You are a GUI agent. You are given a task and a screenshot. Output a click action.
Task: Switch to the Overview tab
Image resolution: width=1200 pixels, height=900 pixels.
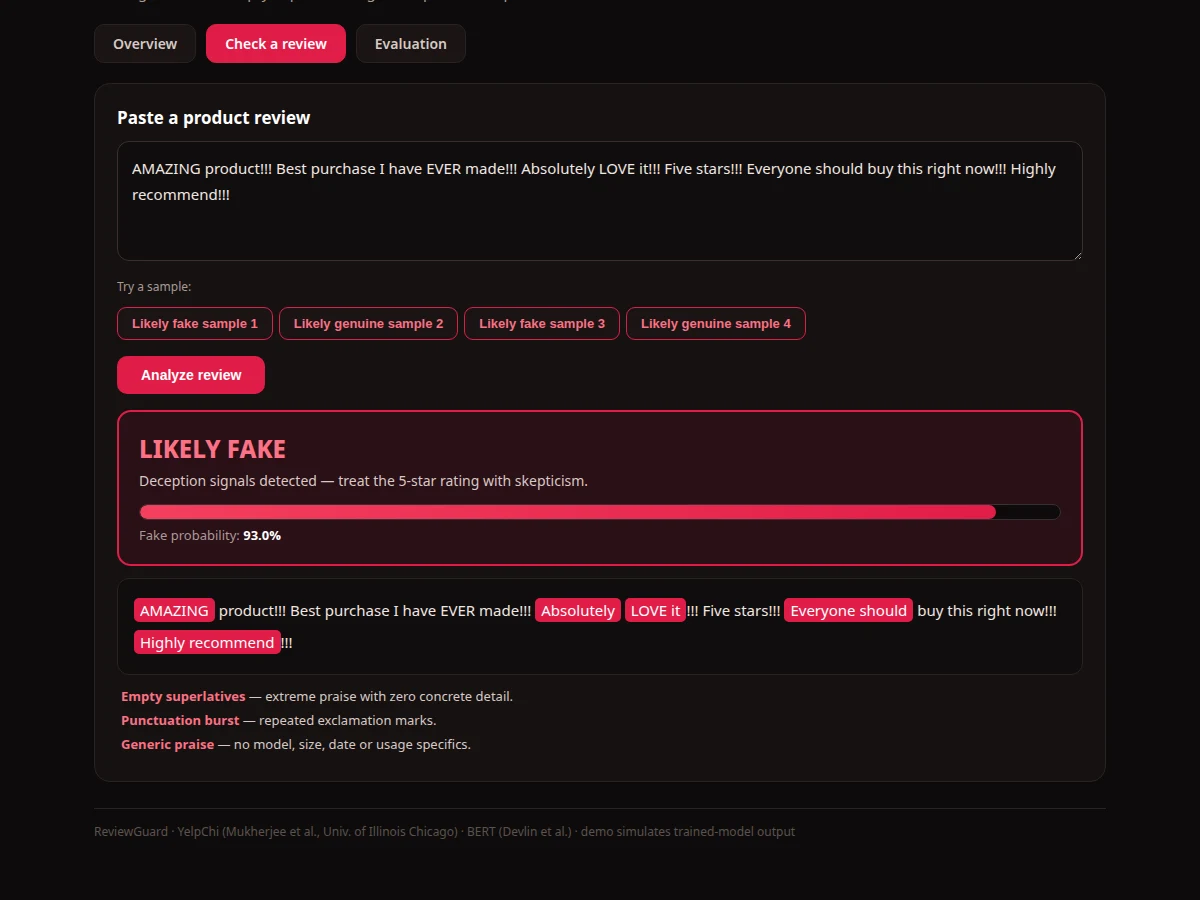[145, 44]
